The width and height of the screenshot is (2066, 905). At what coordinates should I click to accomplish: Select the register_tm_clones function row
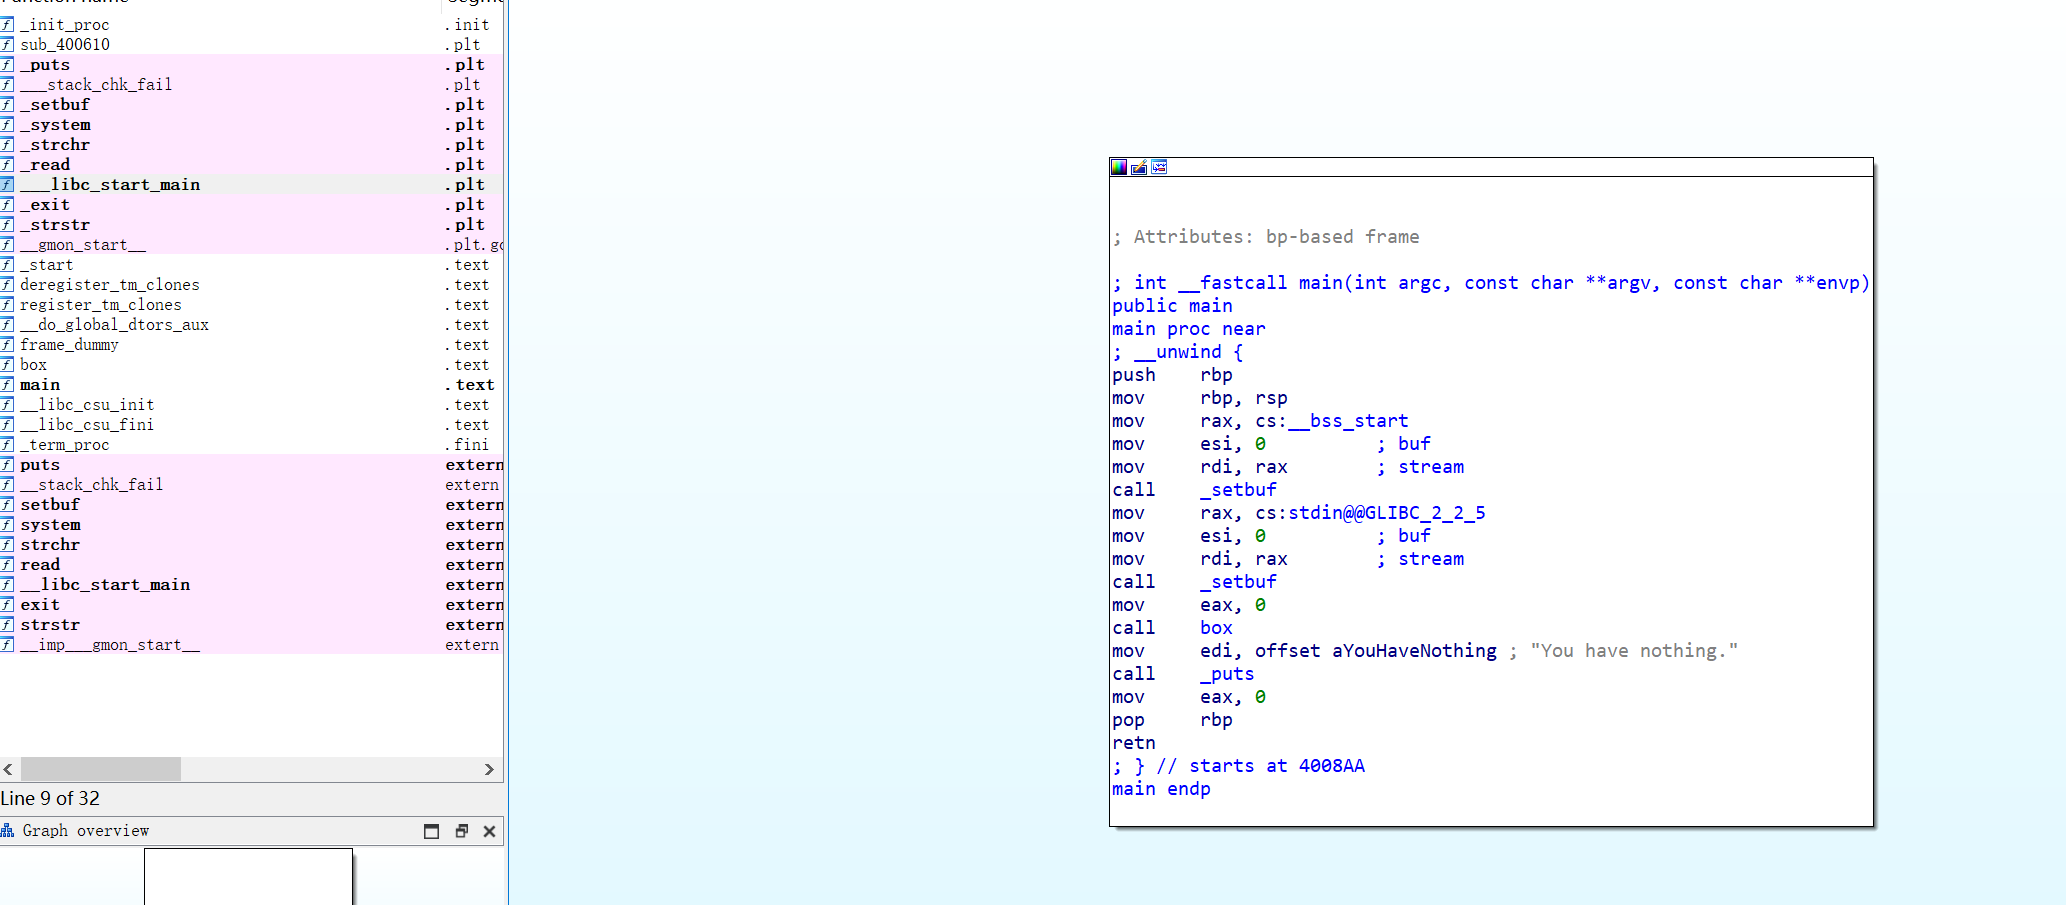click(252, 305)
